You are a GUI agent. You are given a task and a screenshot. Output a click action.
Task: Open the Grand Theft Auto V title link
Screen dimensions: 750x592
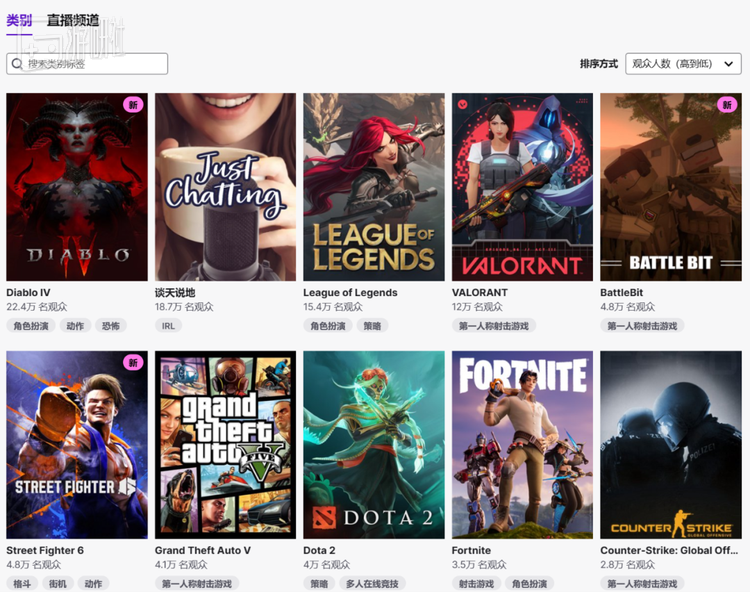pos(202,550)
